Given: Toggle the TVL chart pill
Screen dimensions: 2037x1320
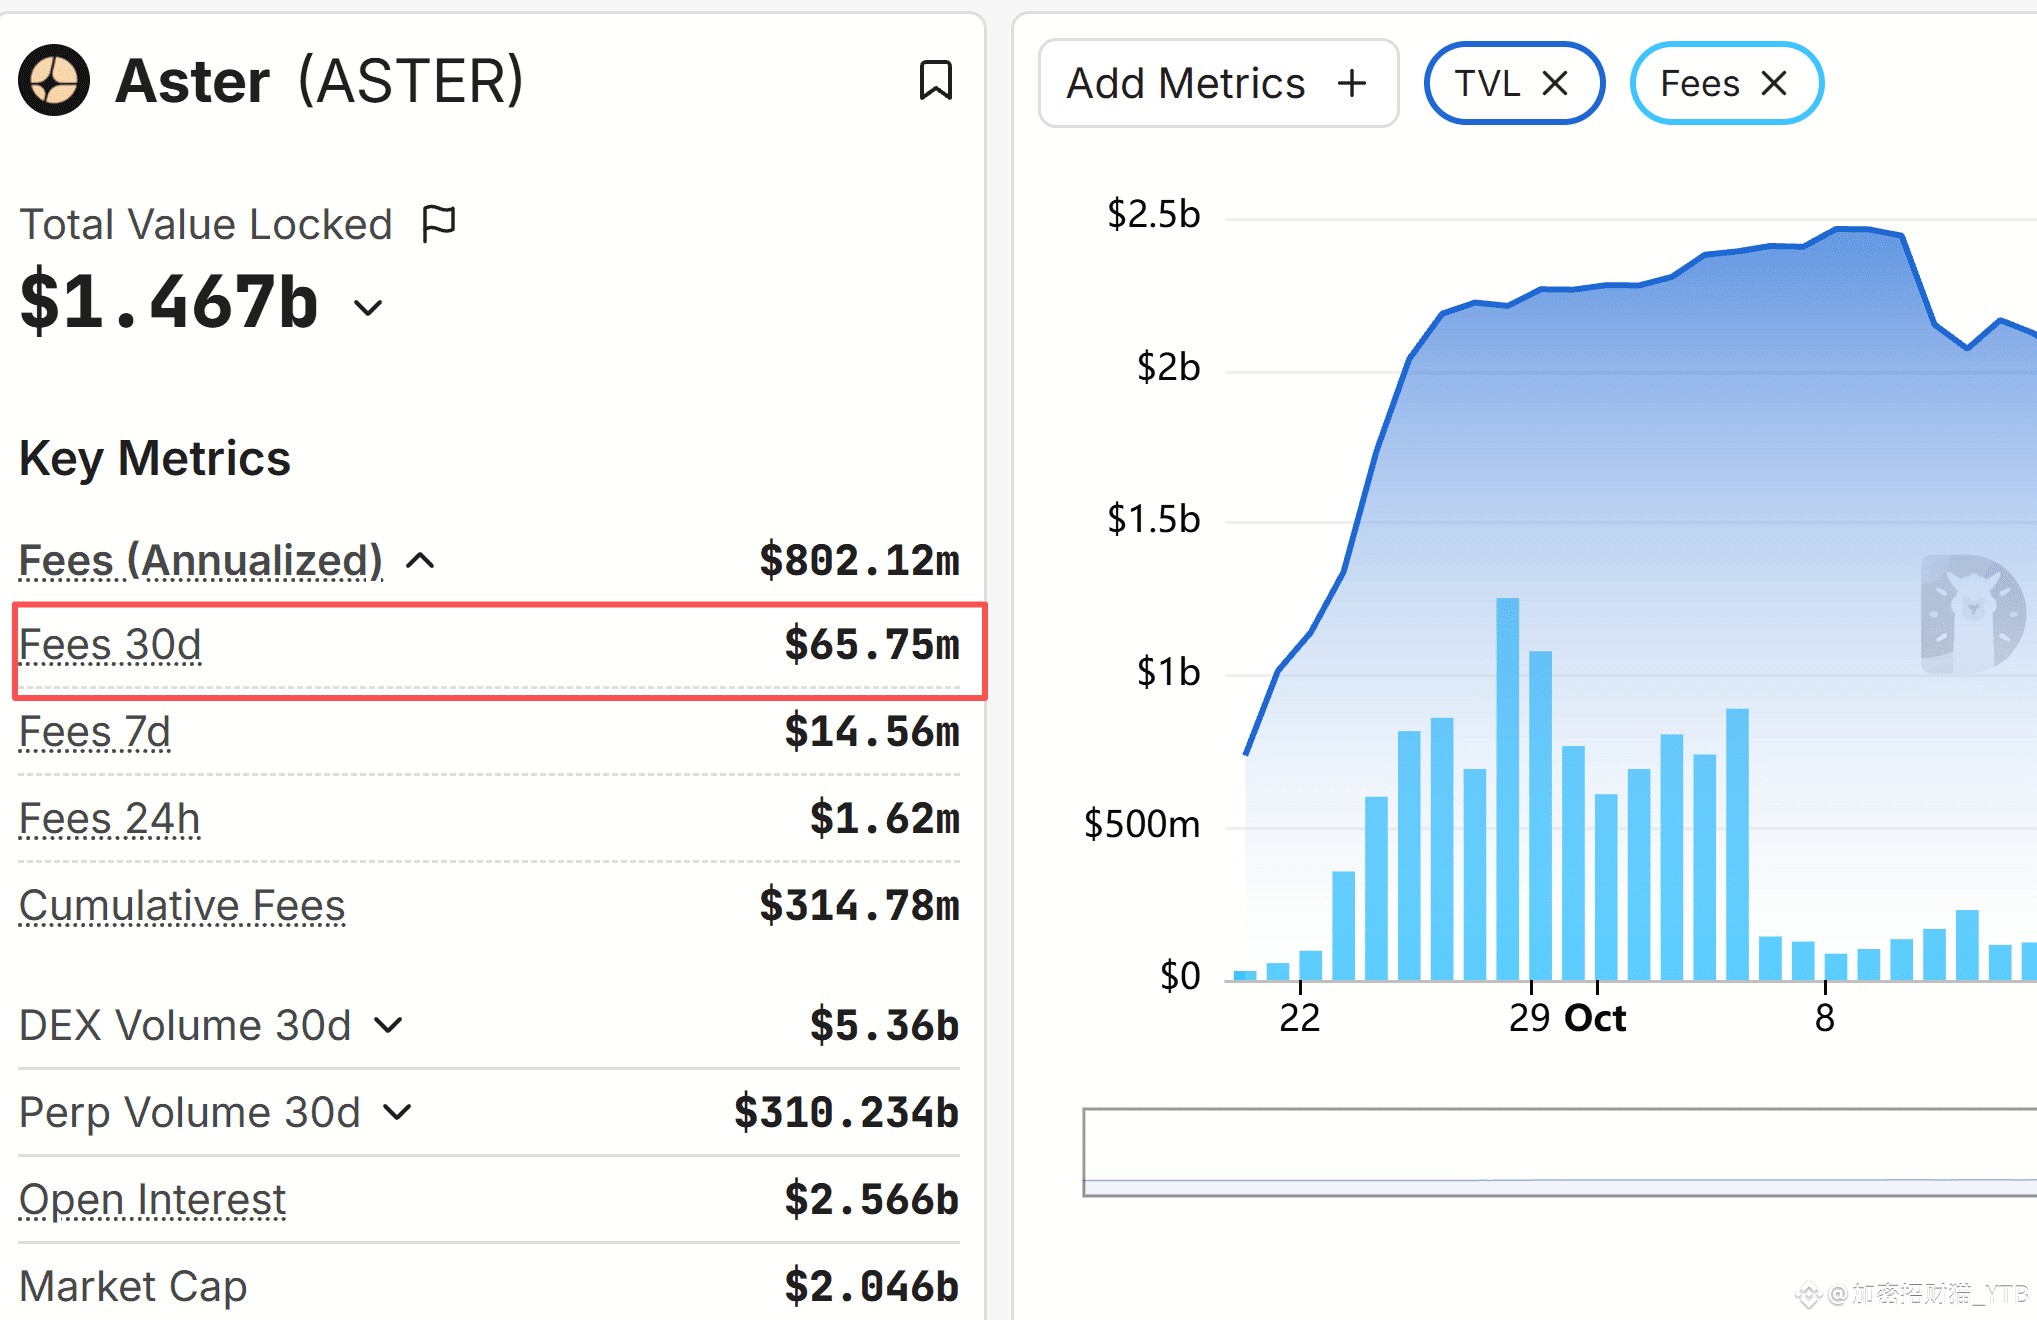Looking at the screenshot, I should point(1487,83).
